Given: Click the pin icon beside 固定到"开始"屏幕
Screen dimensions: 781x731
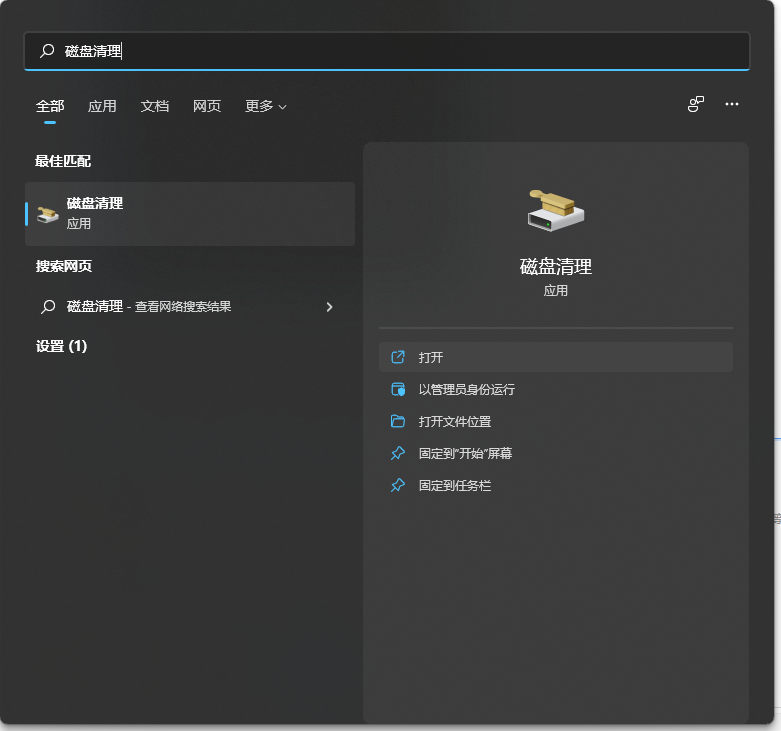Looking at the screenshot, I should coord(398,453).
